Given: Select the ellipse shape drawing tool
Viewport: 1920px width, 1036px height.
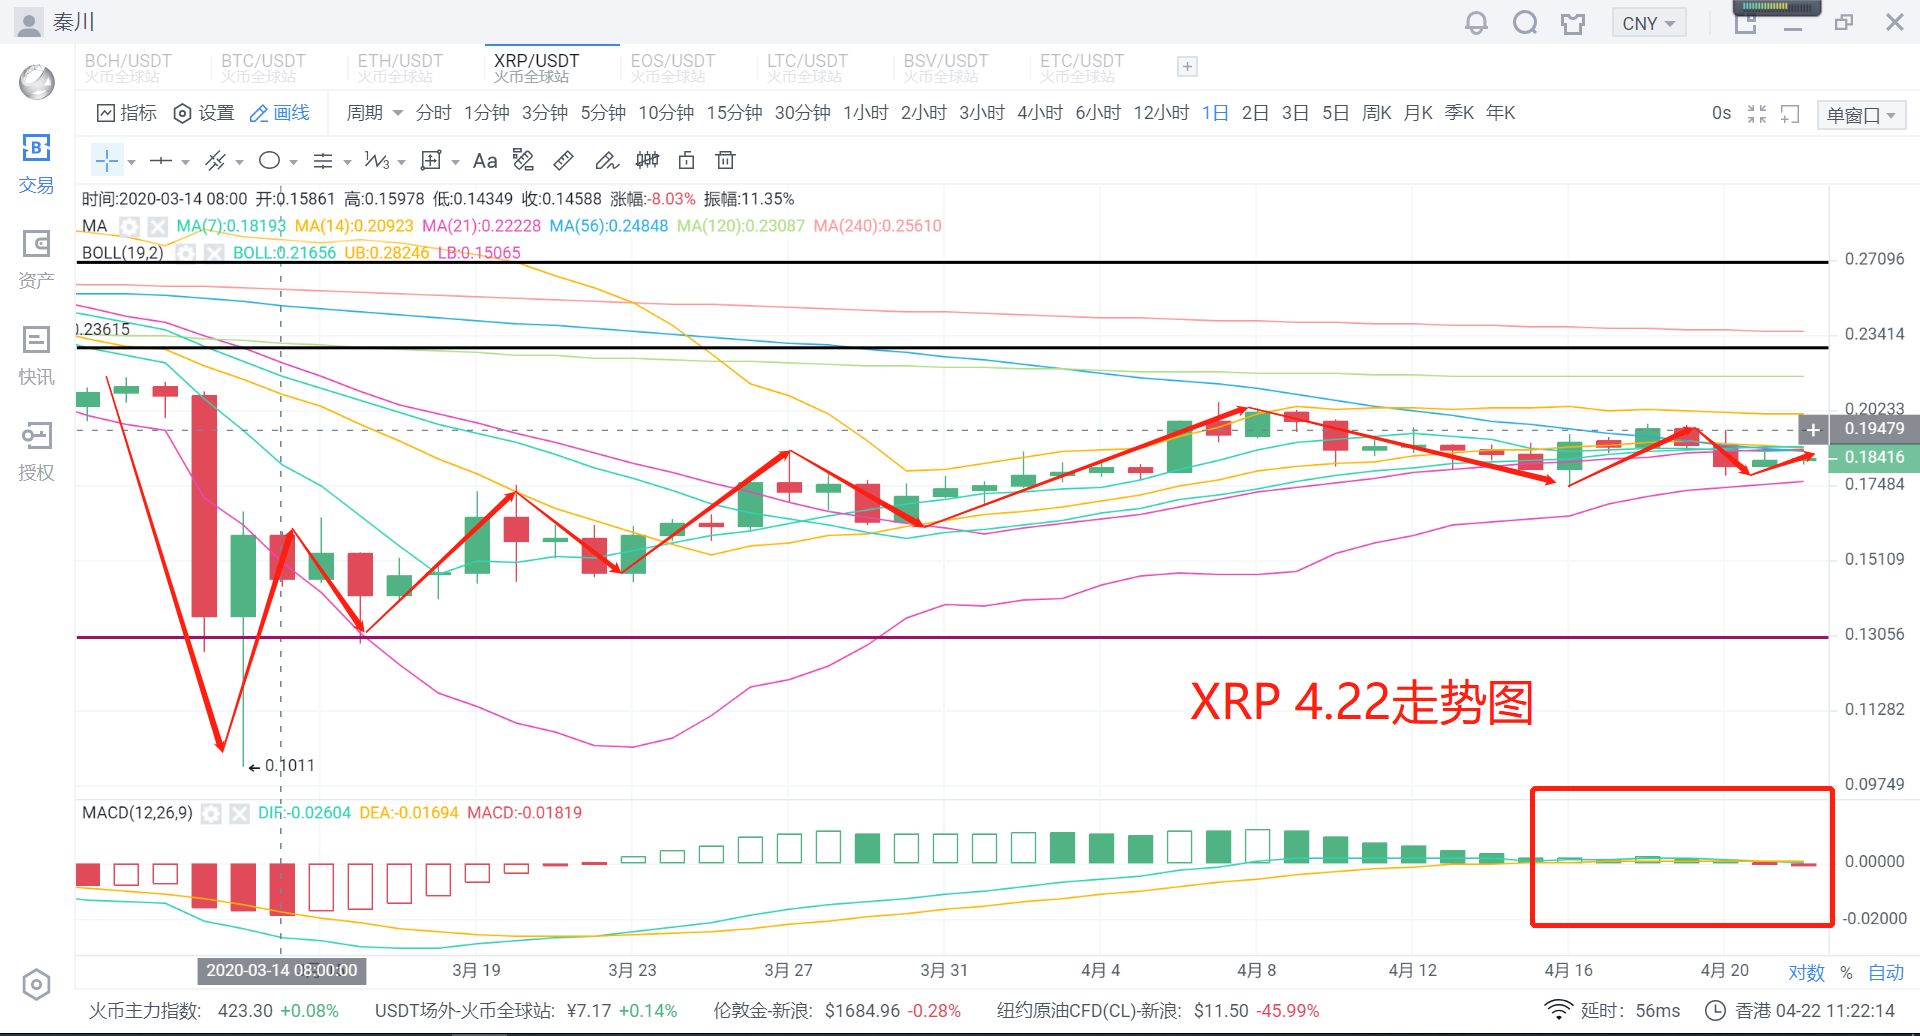Looking at the screenshot, I should click(269, 160).
